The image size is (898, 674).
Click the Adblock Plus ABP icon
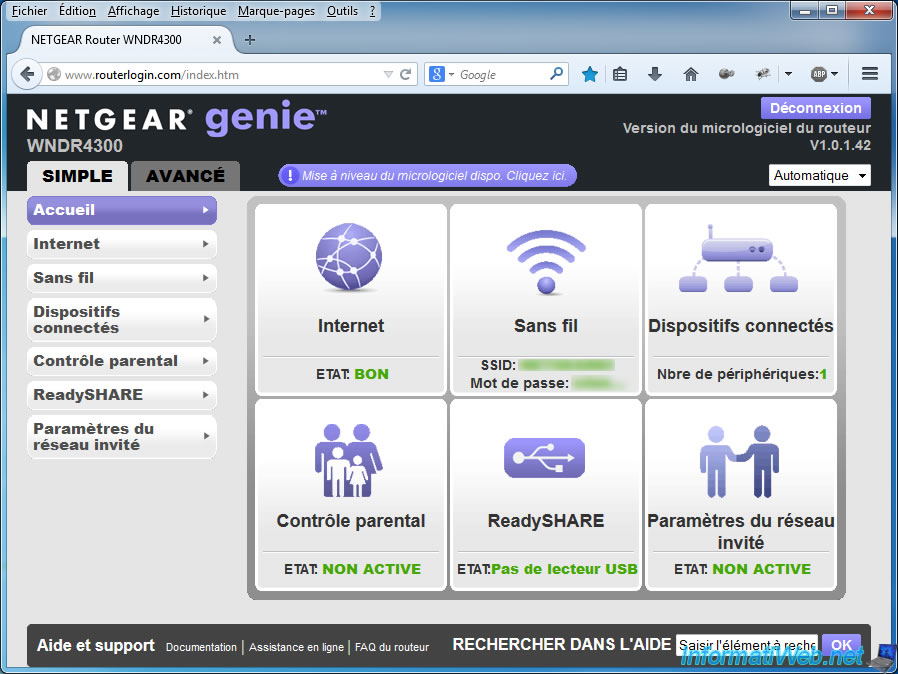[819, 74]
